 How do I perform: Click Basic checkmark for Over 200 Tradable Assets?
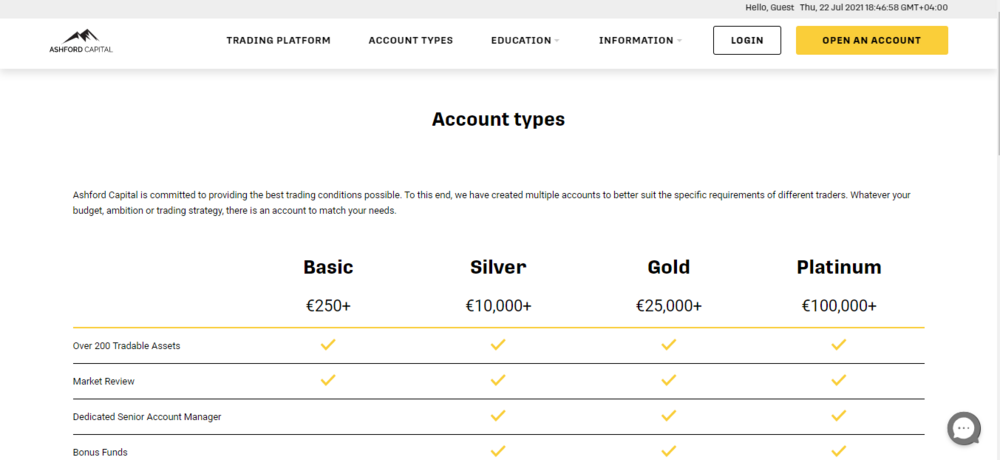tap(328, 345)
